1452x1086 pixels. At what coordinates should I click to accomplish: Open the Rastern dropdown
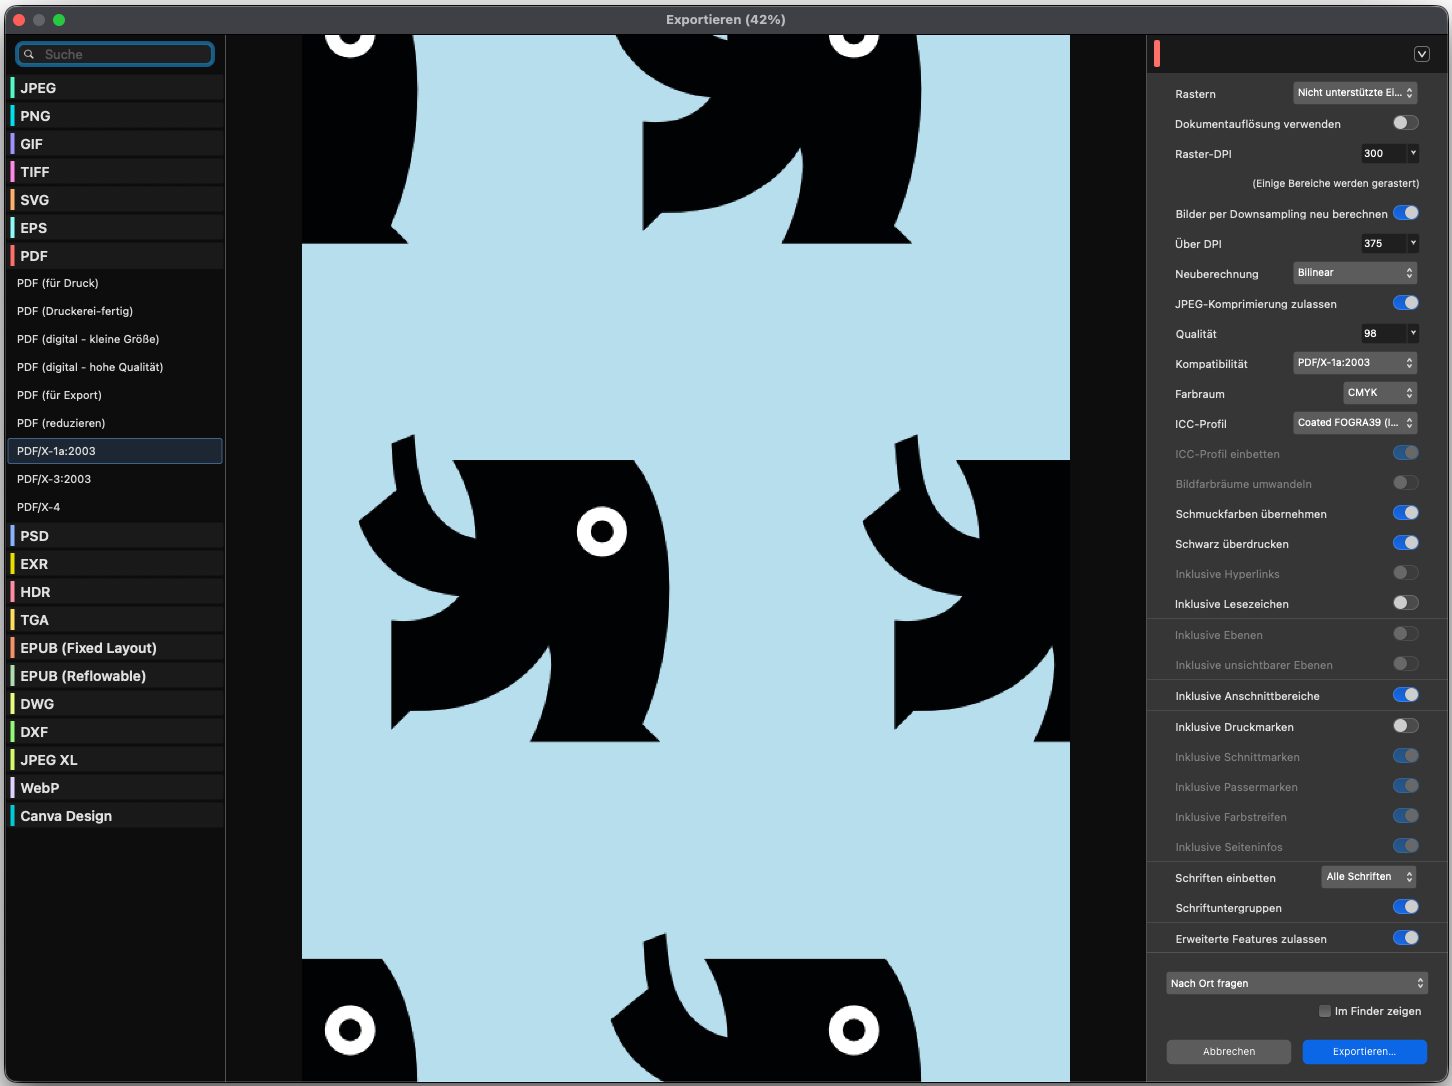click(x=1355, y=93)
